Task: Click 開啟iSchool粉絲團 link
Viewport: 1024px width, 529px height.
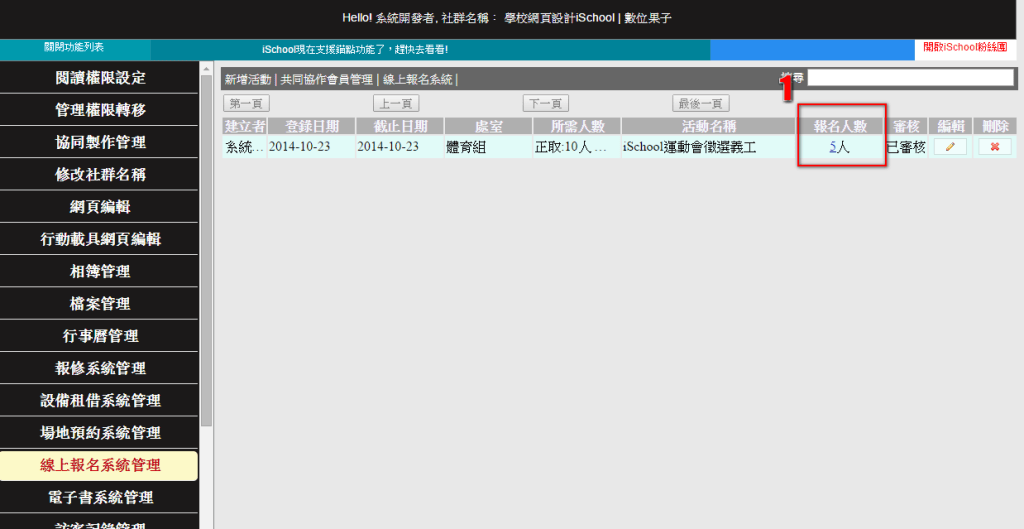Action: [965, 48]
